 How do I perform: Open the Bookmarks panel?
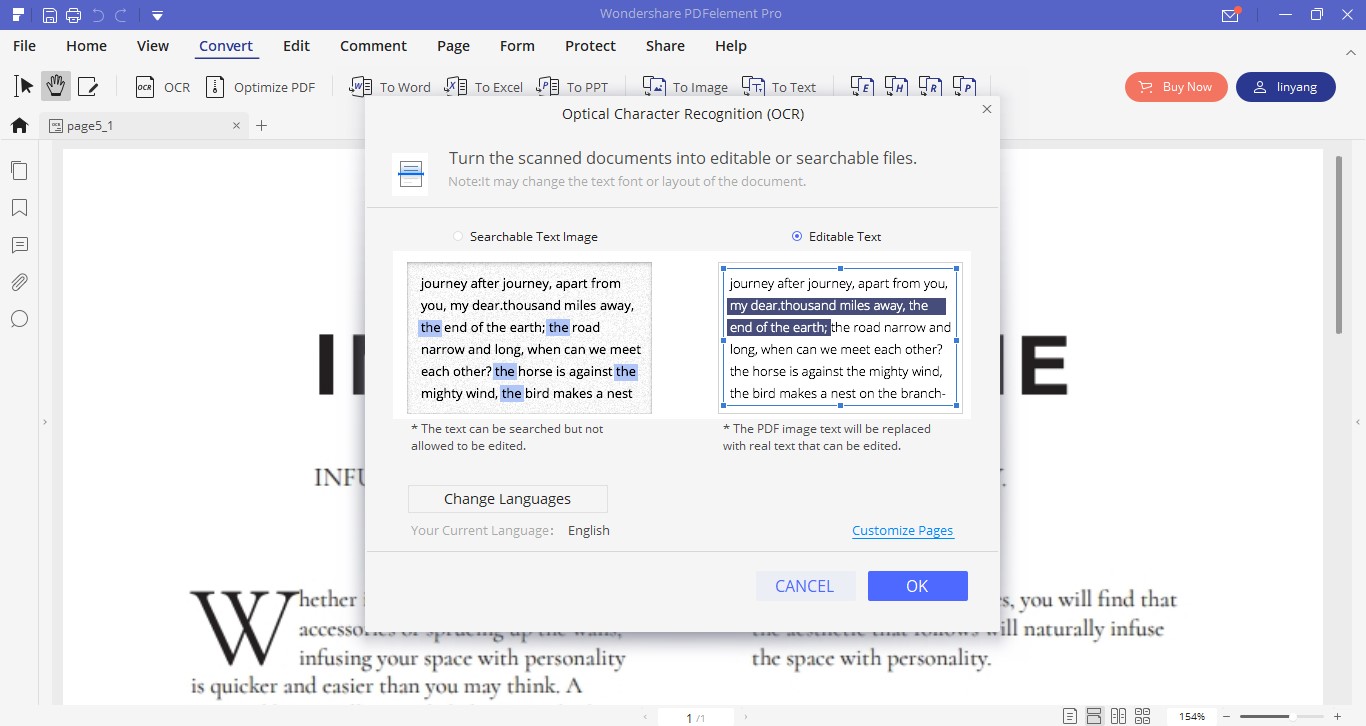18,207
